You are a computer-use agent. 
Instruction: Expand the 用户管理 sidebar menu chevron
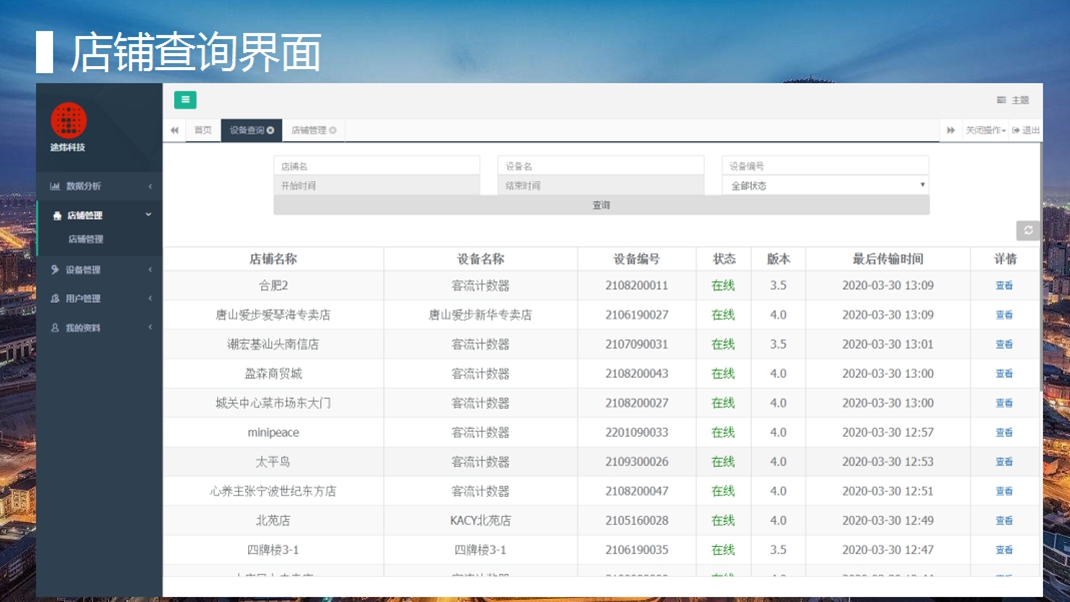pyautogui.click(x=150, y=298)
